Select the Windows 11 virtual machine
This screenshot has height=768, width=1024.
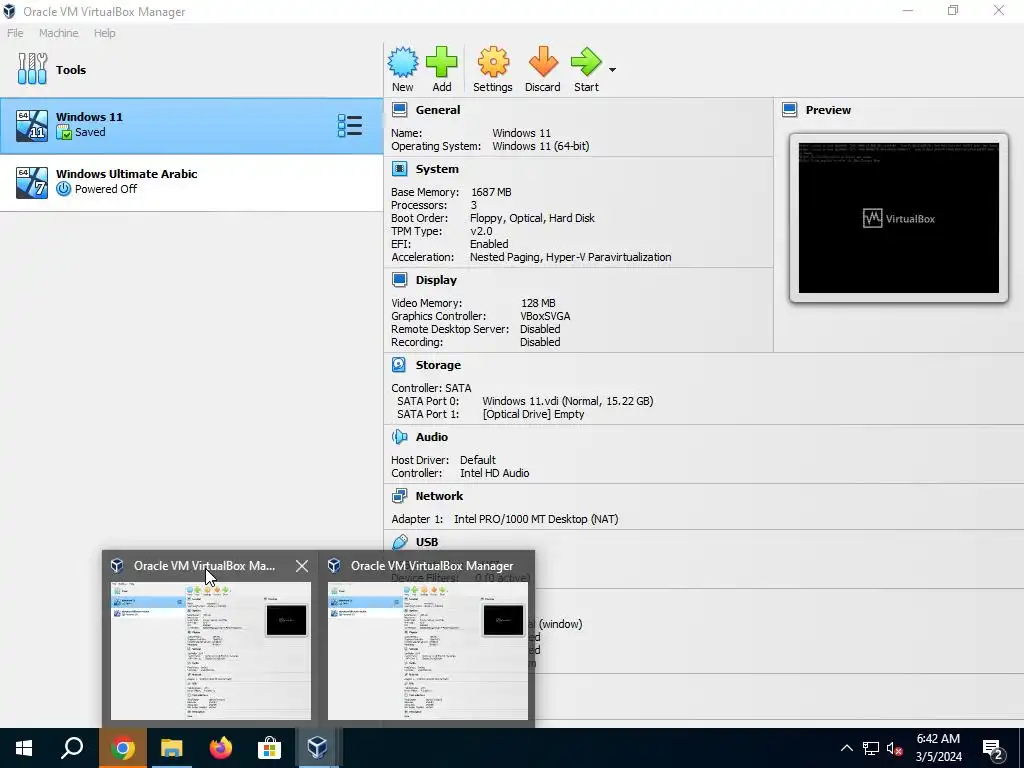tap(191, 125)
